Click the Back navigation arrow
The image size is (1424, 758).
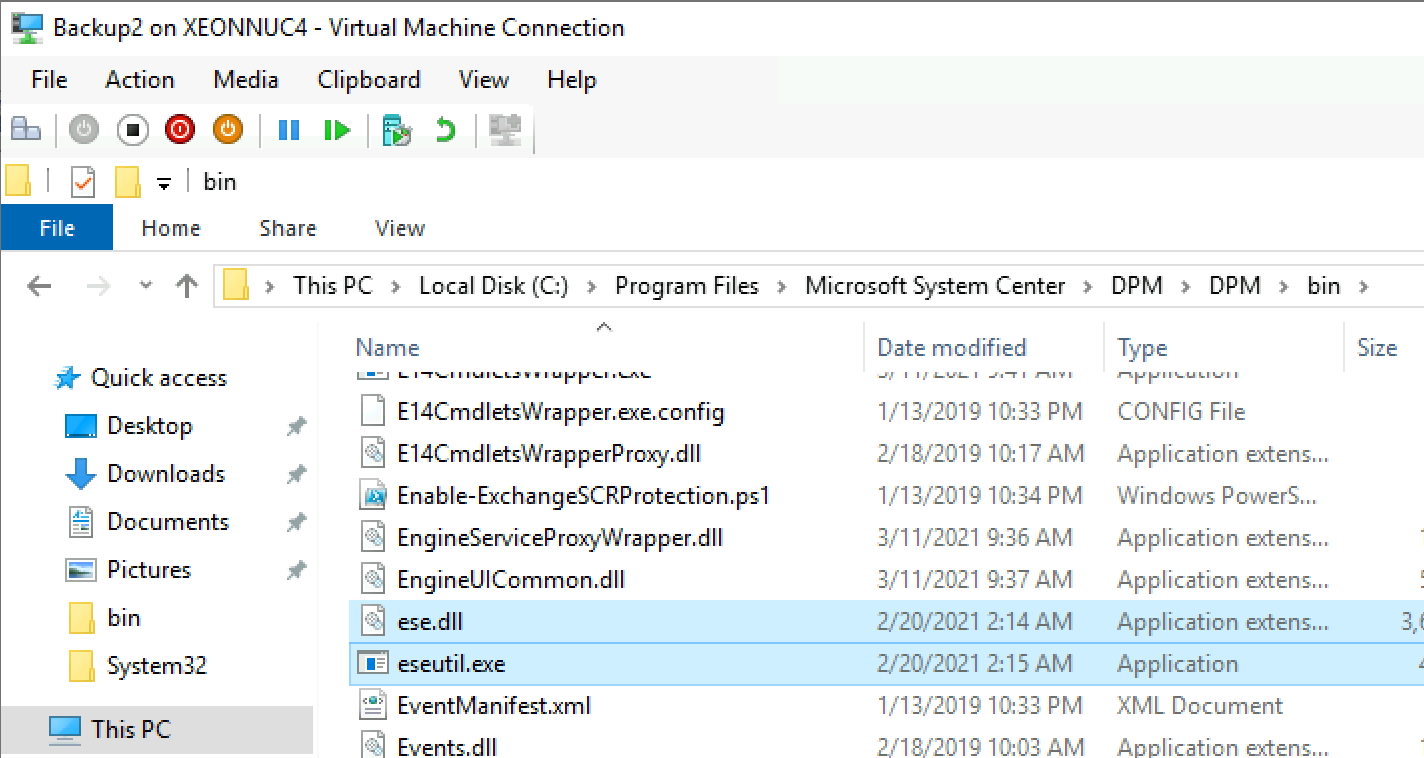click(39, 286)
